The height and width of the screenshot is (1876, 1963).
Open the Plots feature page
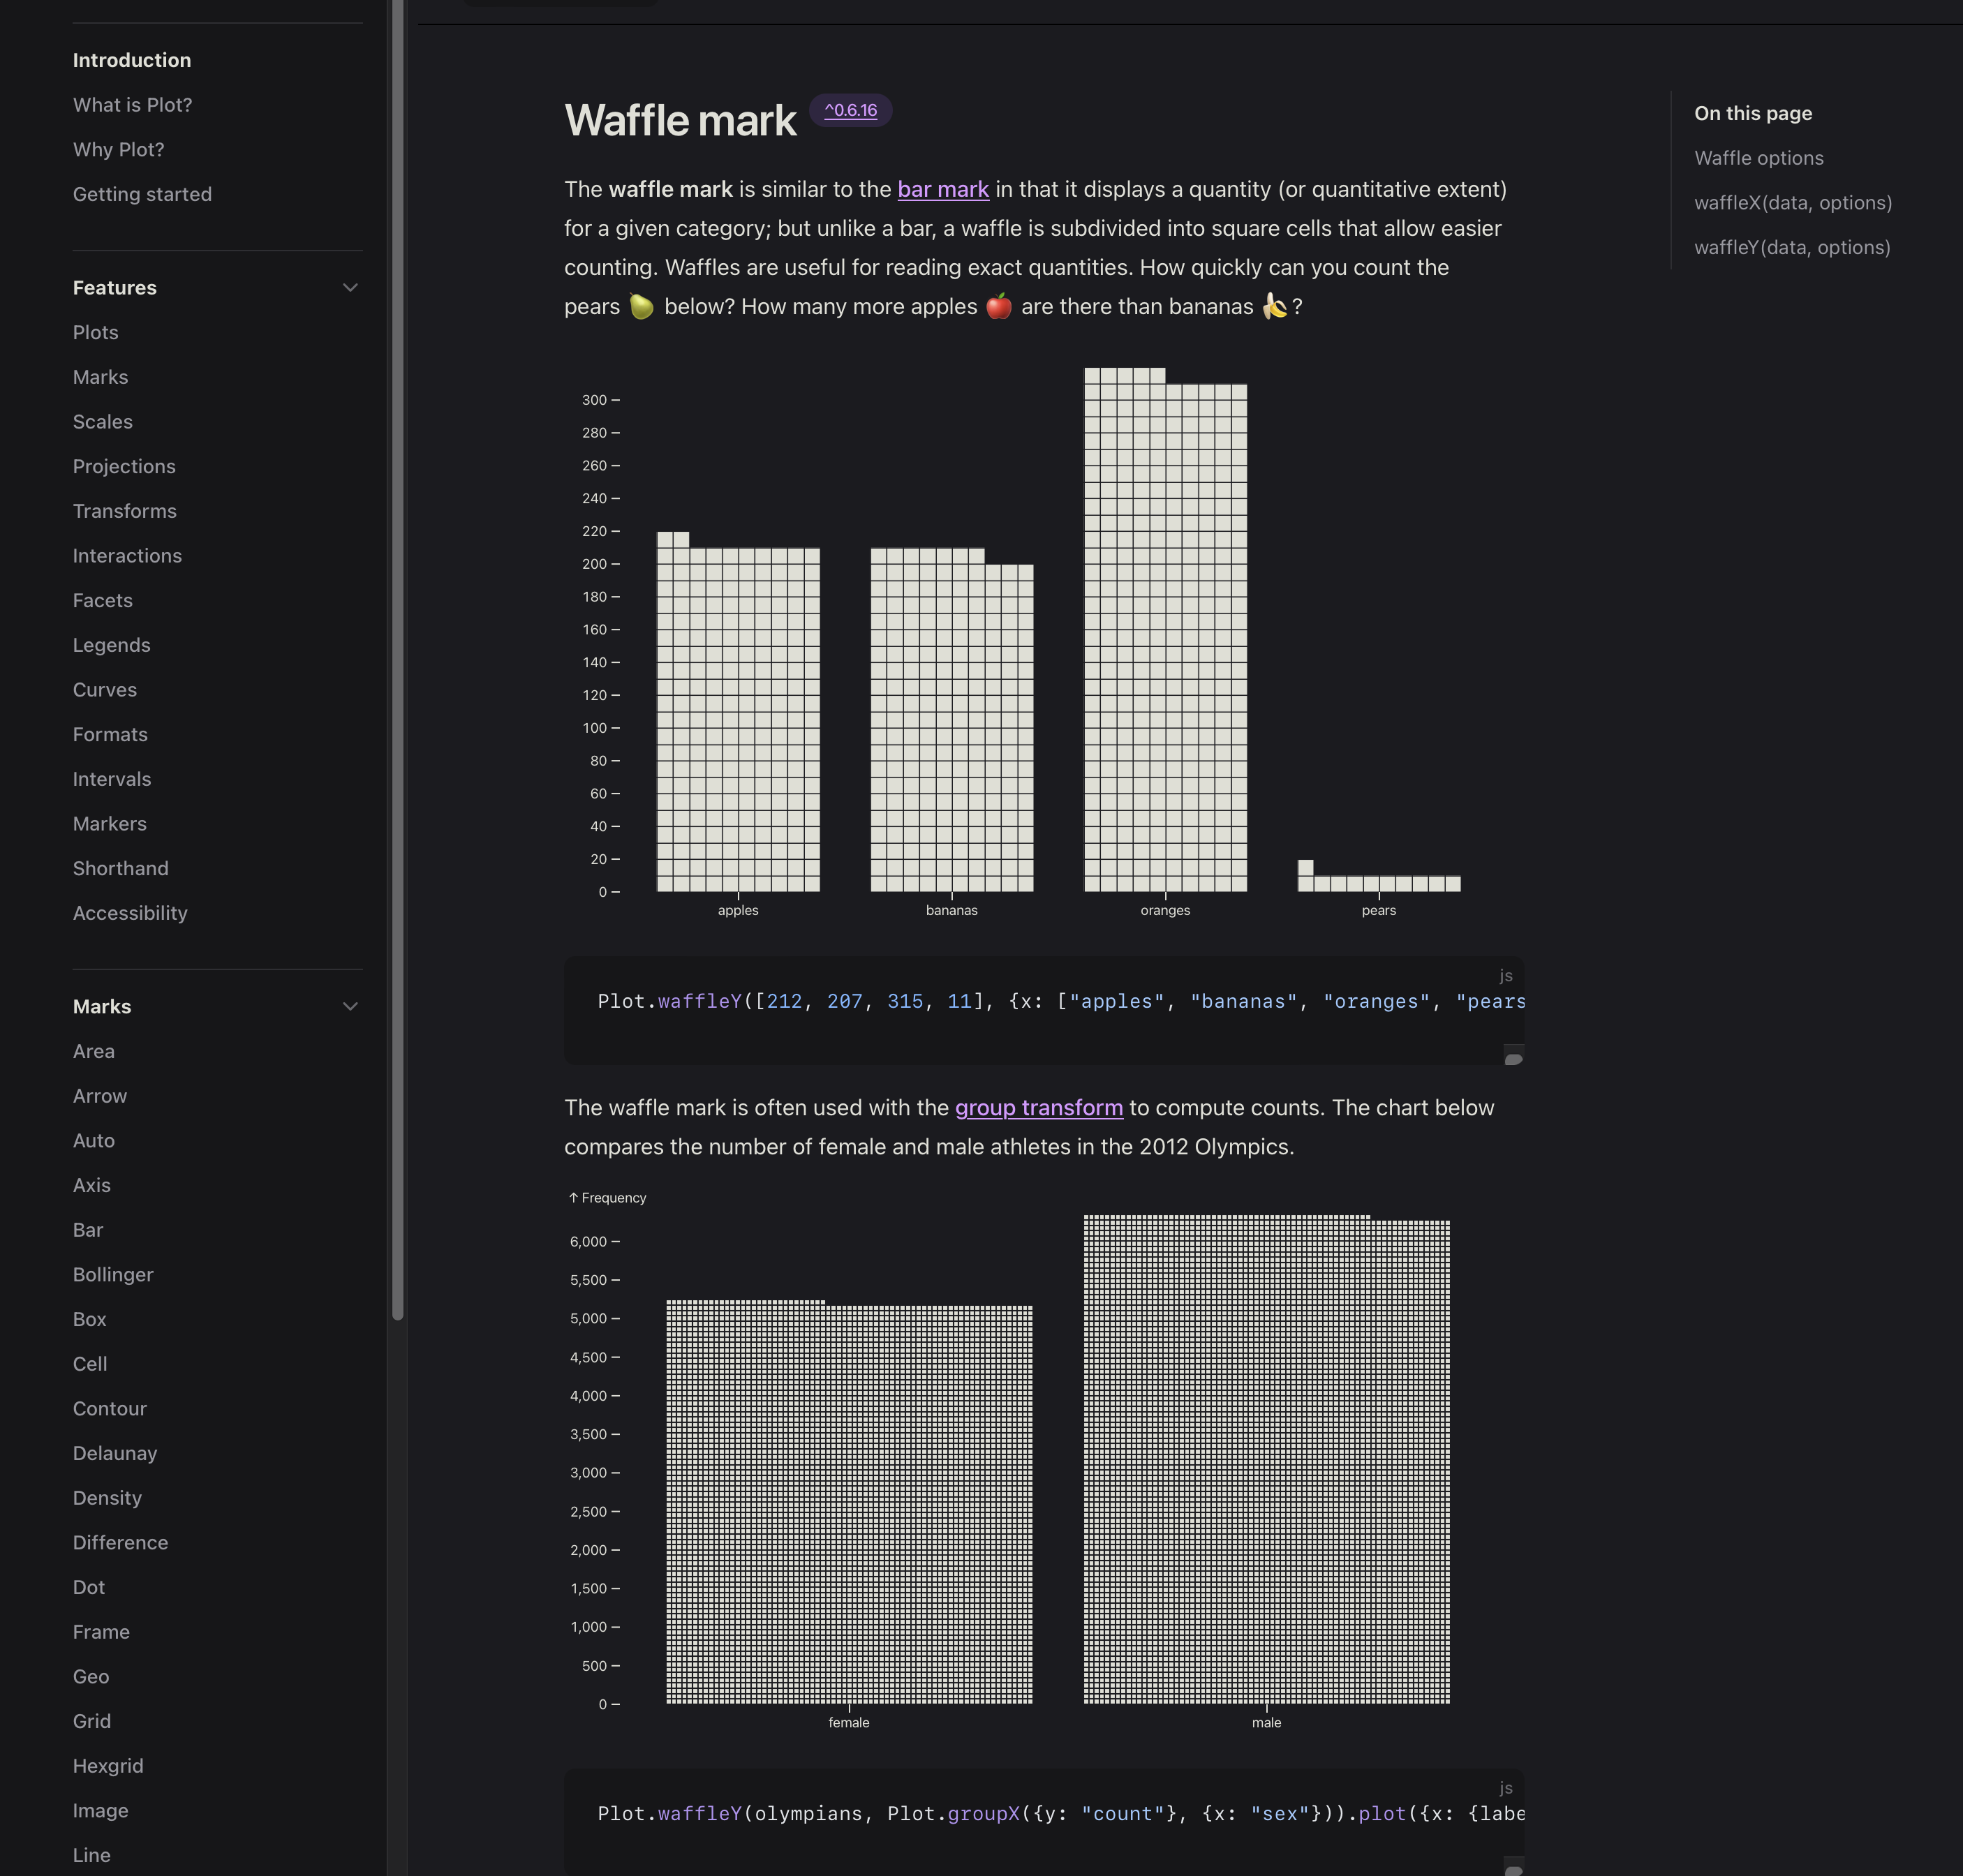pos(95,332)
